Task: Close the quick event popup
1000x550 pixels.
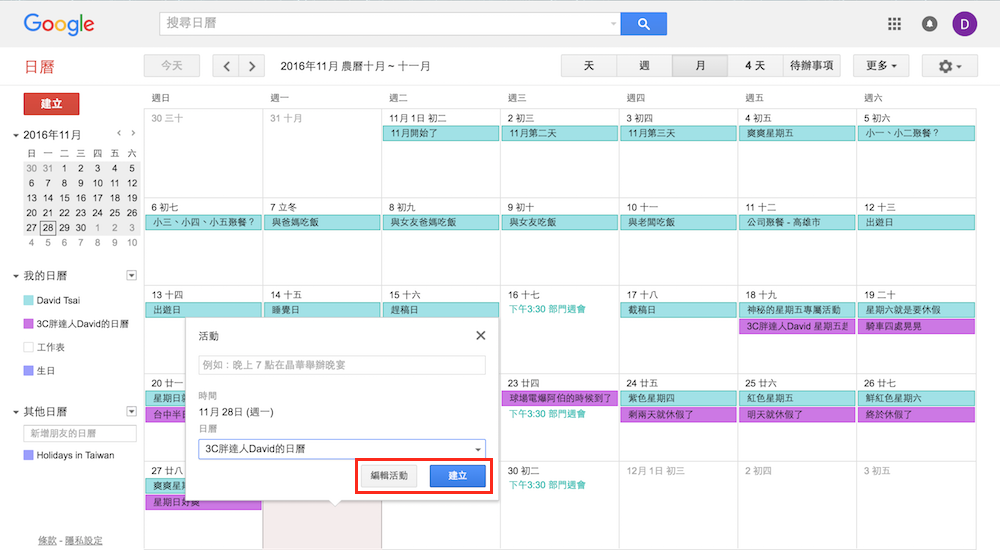Action: [481, 336]
